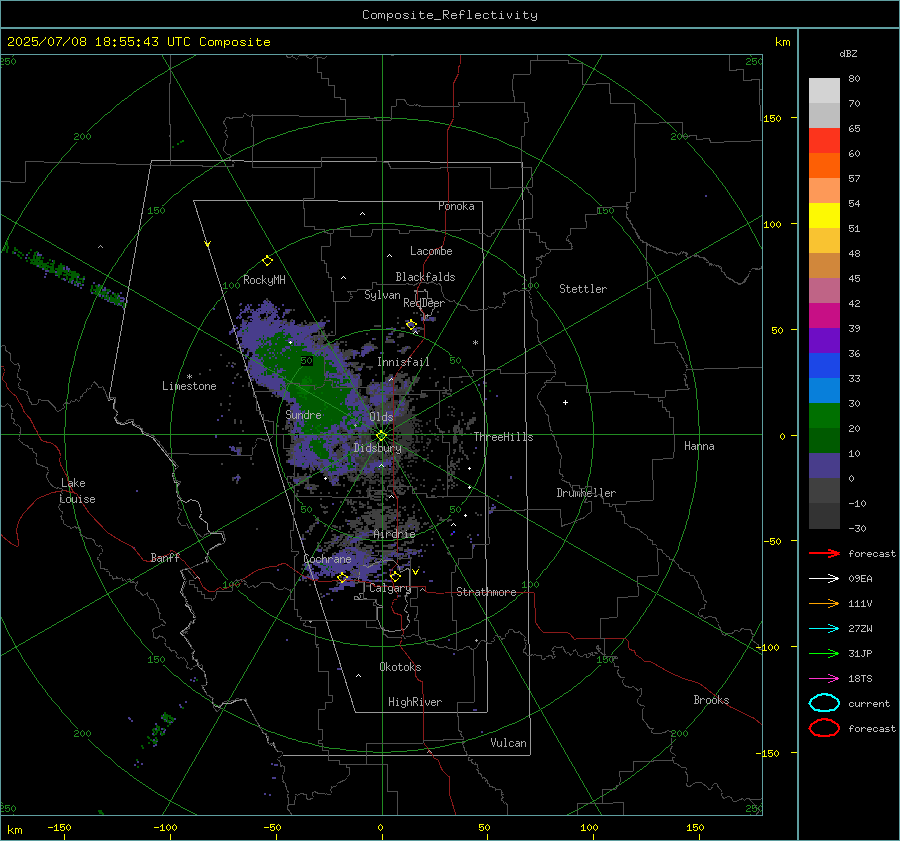900x841 pixels.
Task: Click the Innisfail city label
Action: coord(403,362)
